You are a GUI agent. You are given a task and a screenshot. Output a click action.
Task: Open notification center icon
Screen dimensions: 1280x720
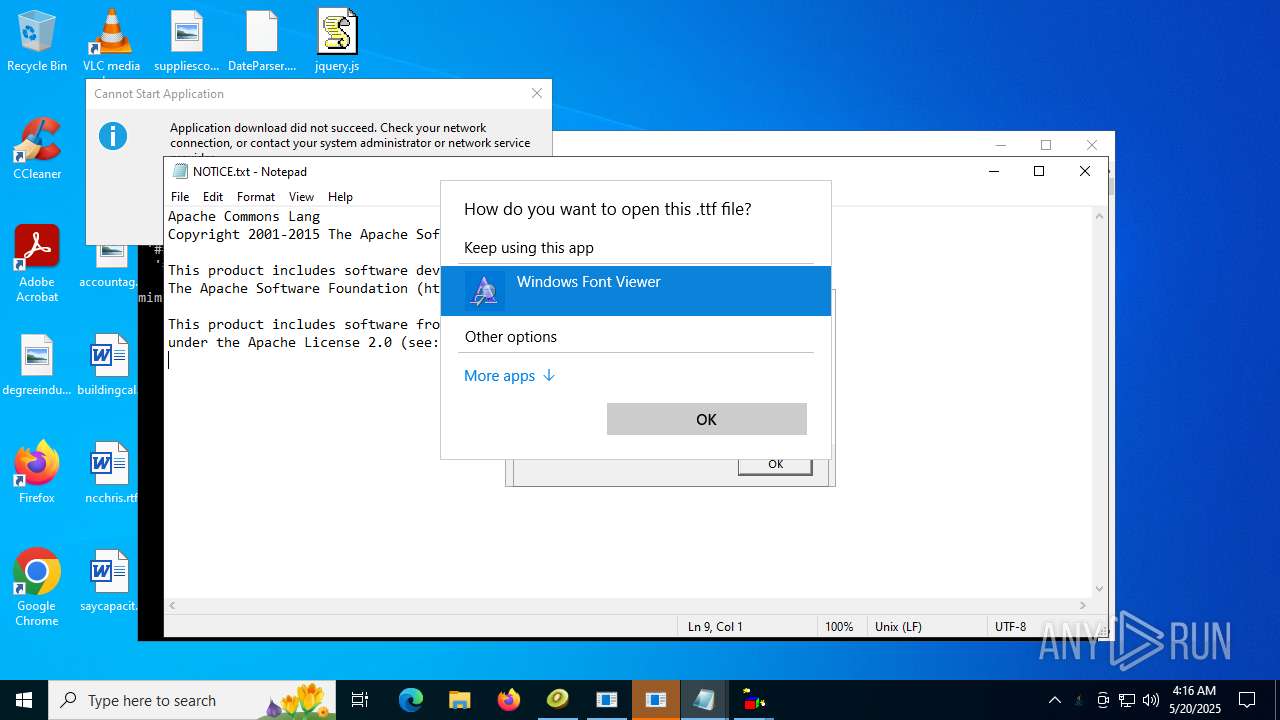pyautogui.click(x=1247, y=700)
